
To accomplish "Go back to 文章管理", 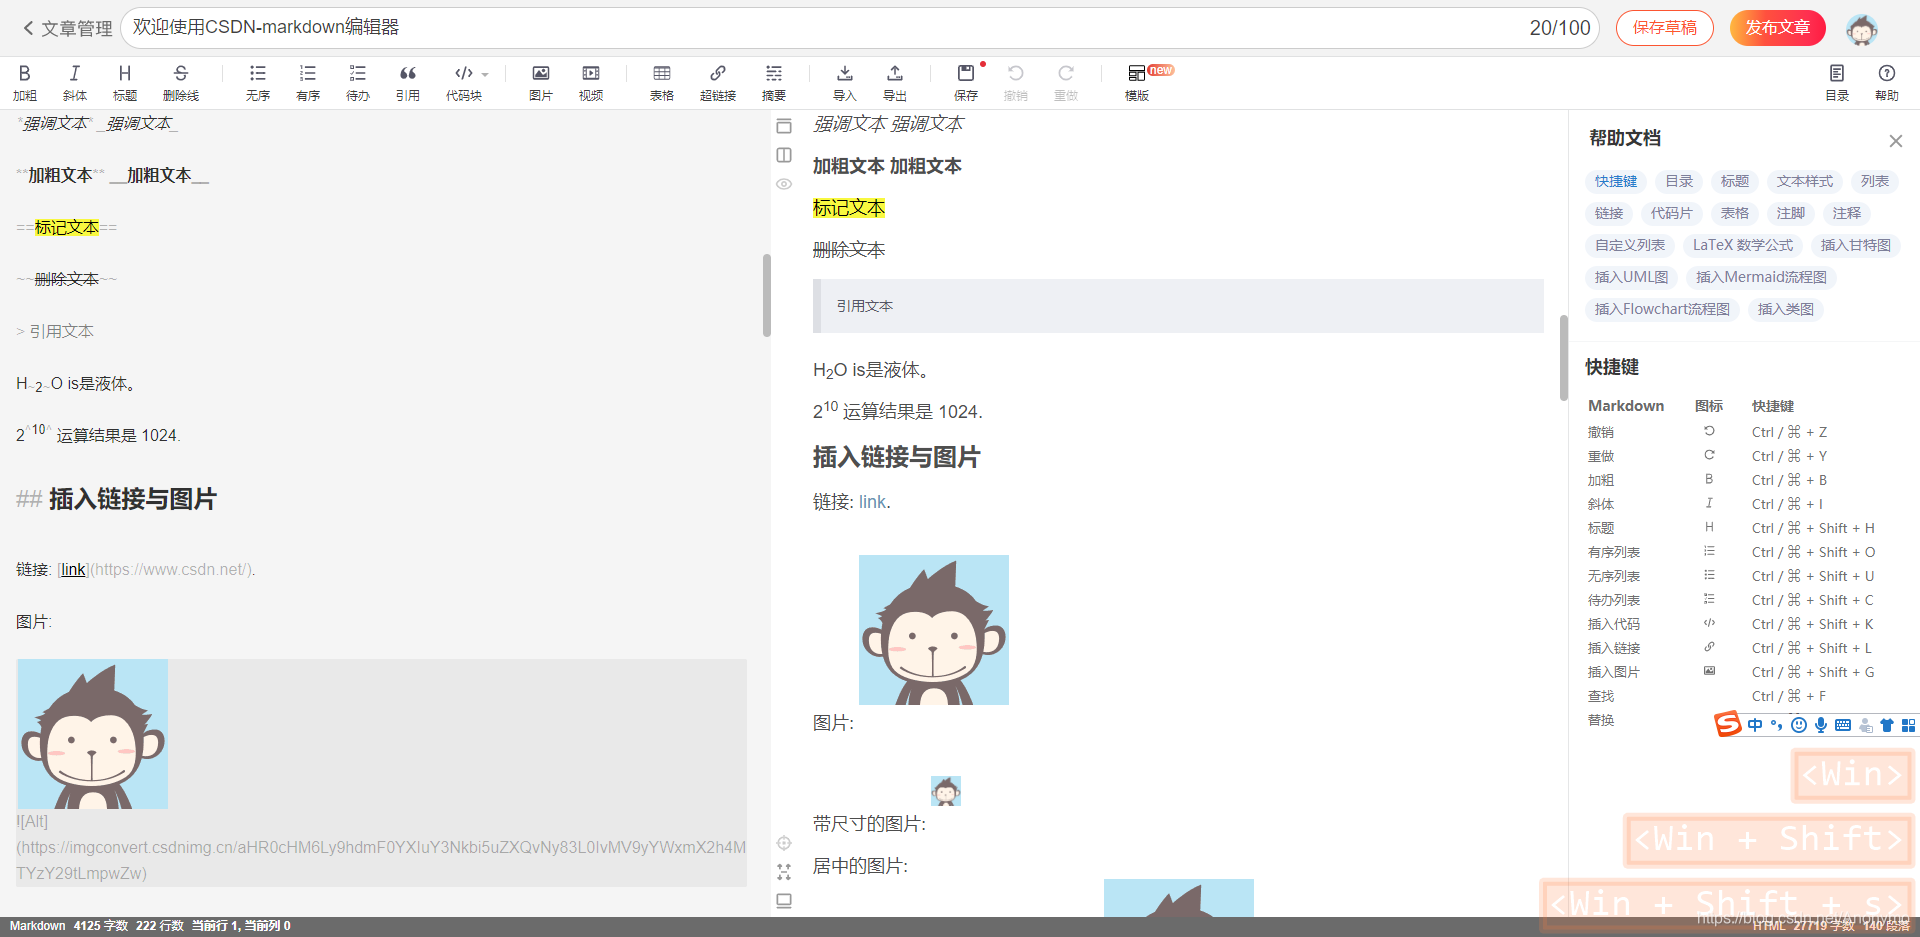I will (67, 28).
